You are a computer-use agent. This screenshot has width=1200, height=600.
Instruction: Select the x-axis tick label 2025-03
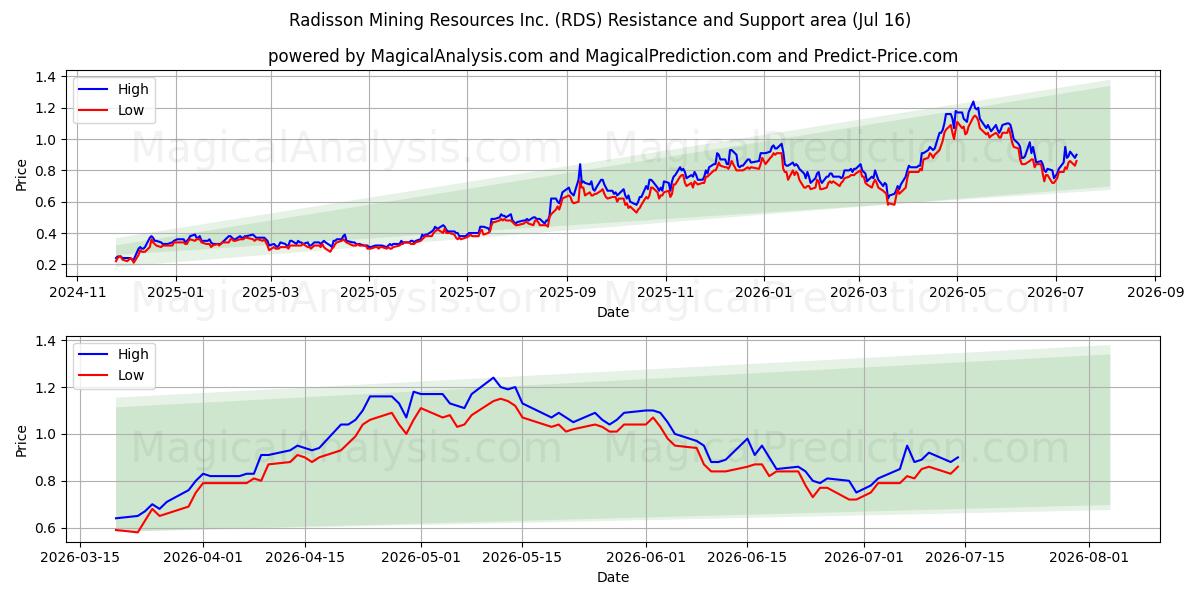click(271, 292)
